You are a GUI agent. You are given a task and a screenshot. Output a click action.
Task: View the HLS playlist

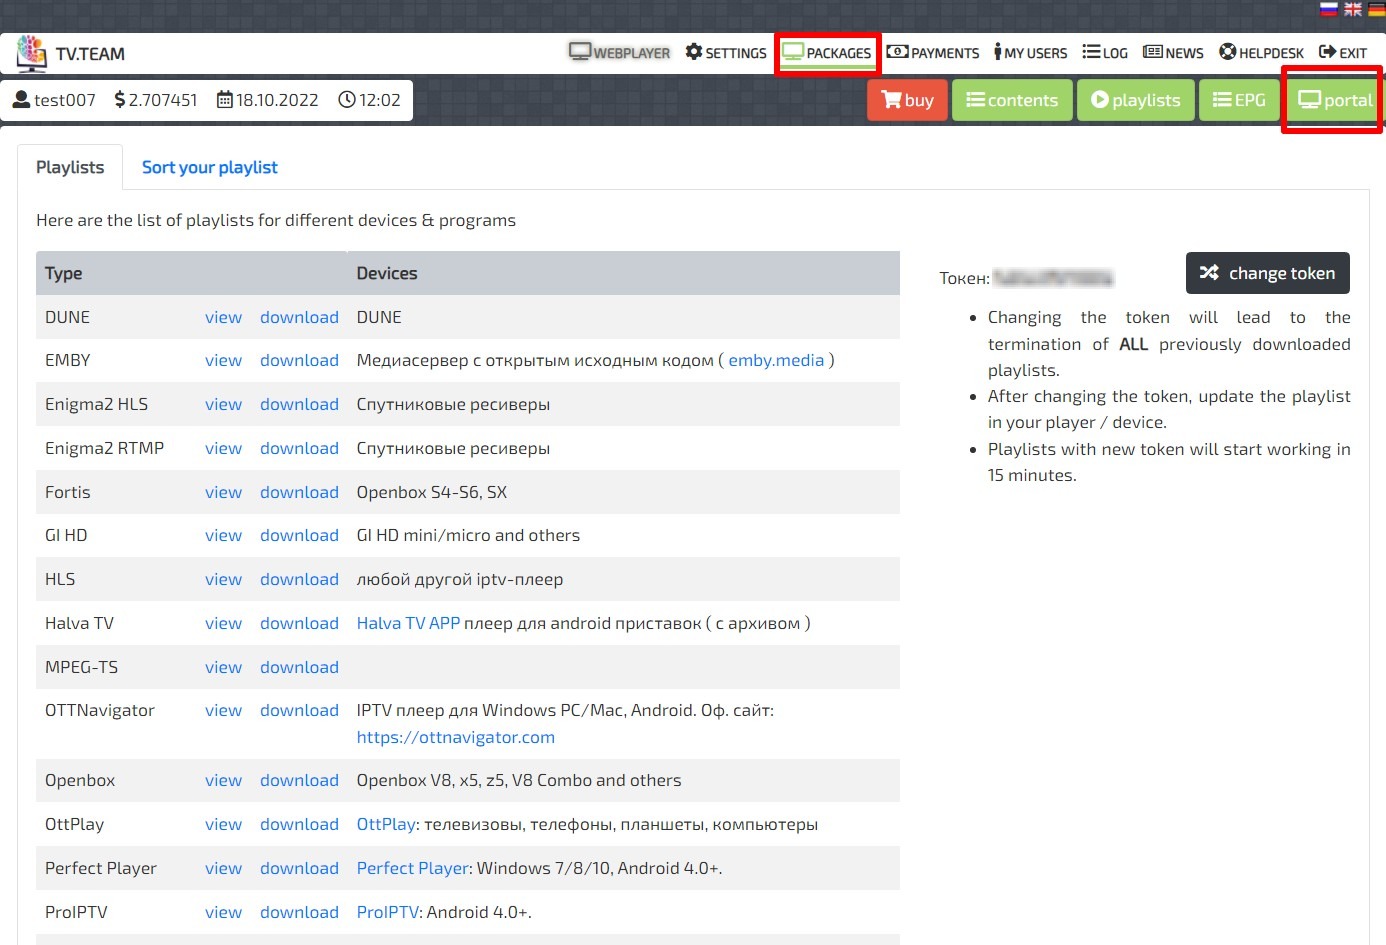223,579
